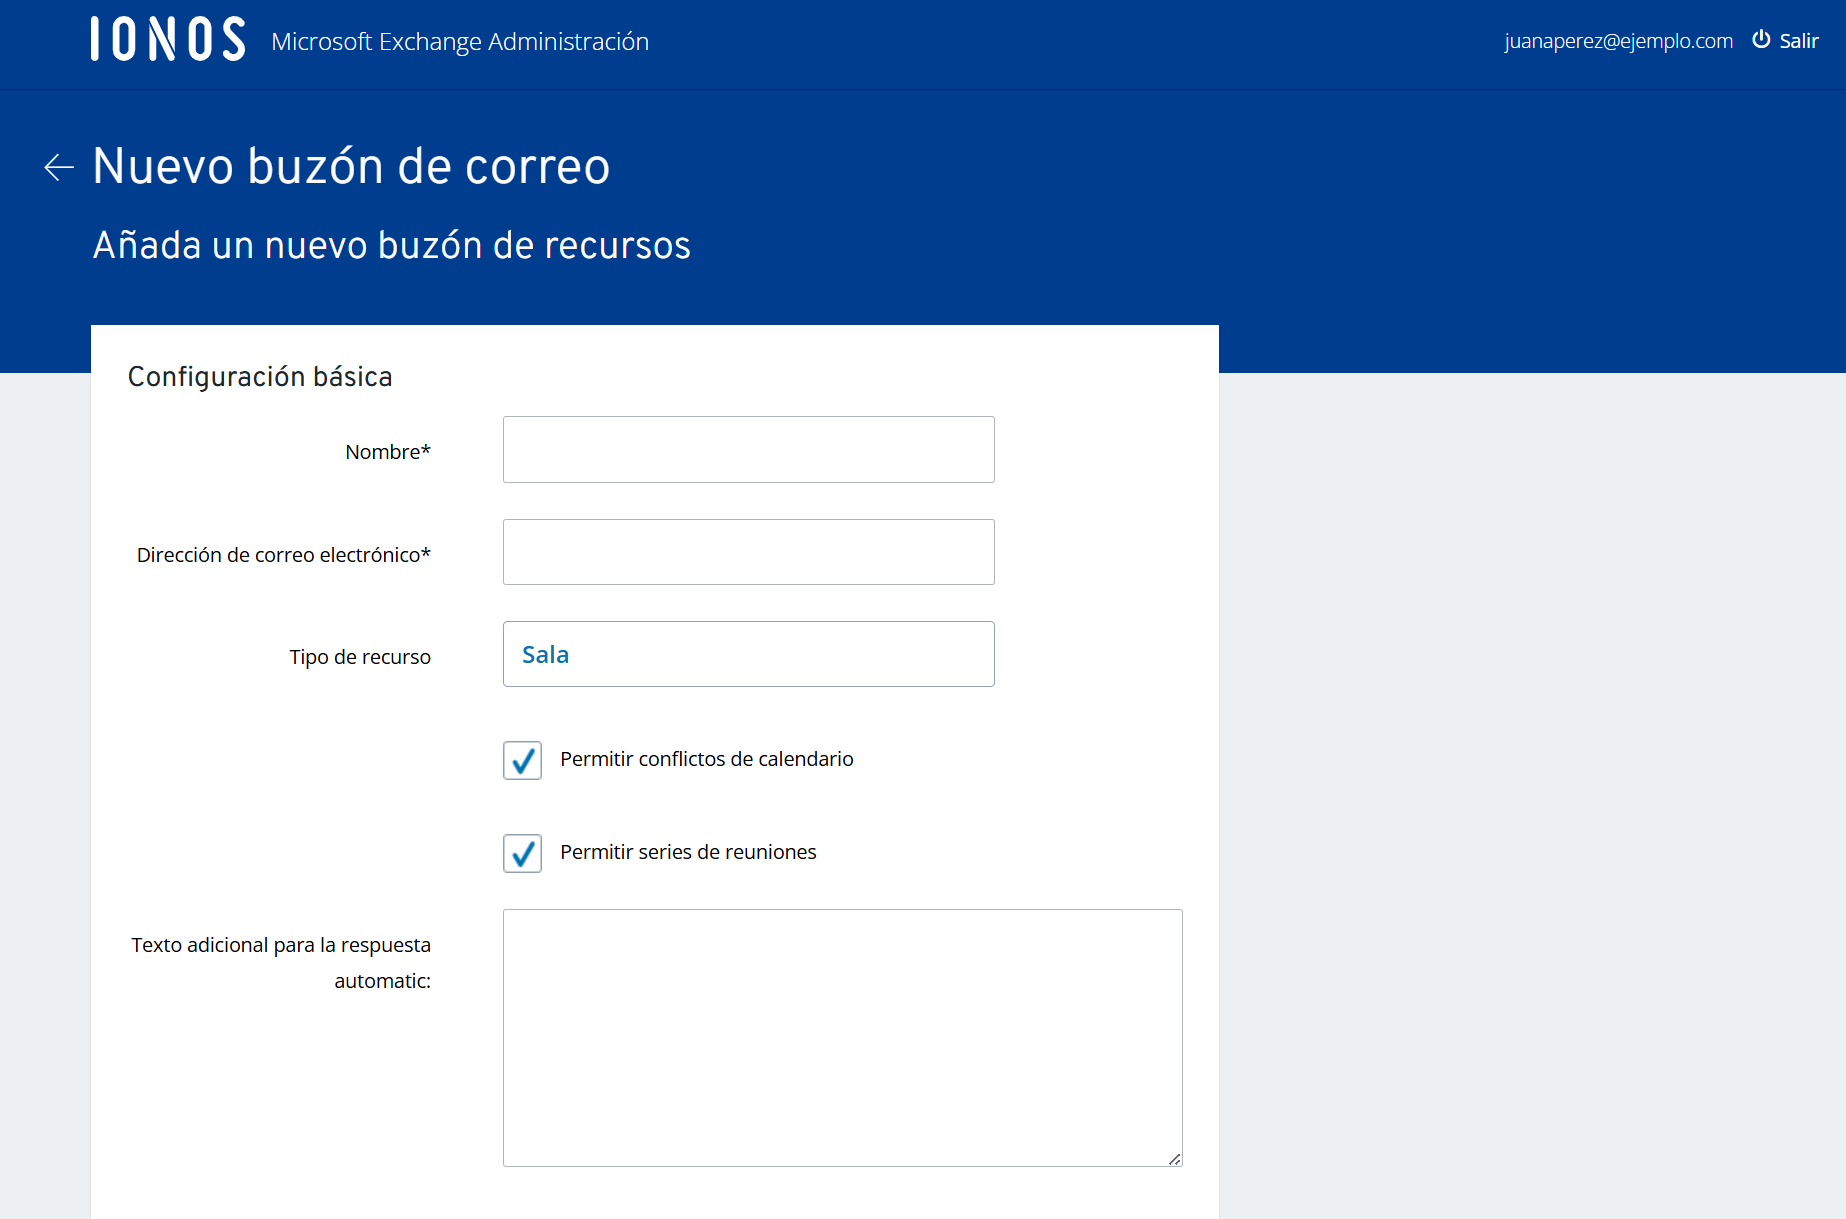Uncheck Permitir series de reuniones

tap(521, 853)
